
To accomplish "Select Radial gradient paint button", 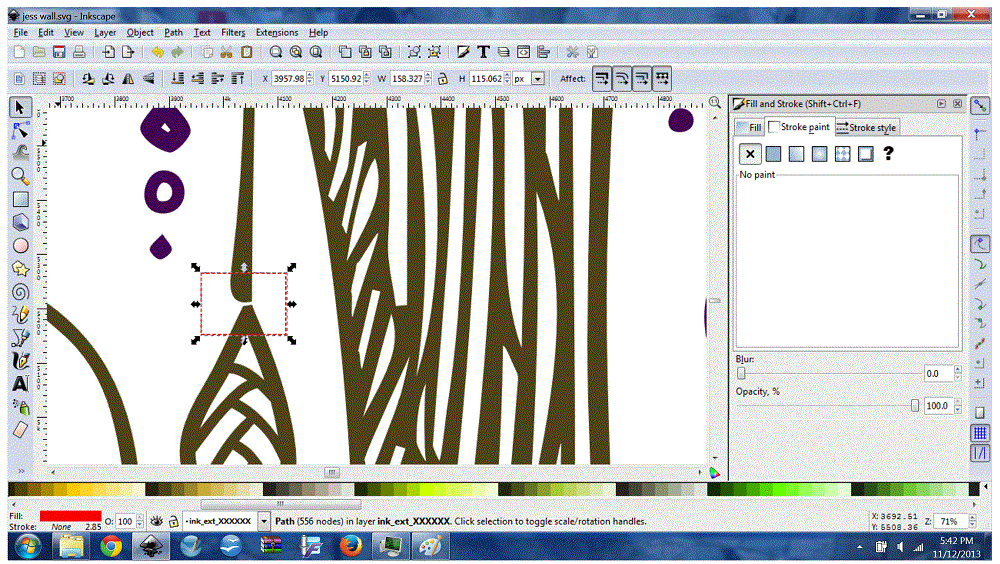I will click(x=820, y=154).
